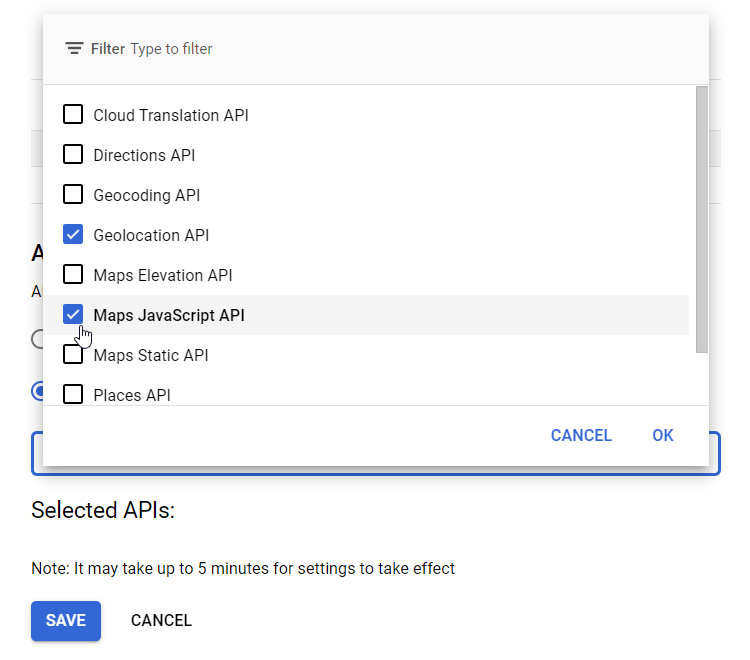Click the note about 5 minutes settings
Image resolution: width=750 pixels, height=660 pixels.
point(243,568)
